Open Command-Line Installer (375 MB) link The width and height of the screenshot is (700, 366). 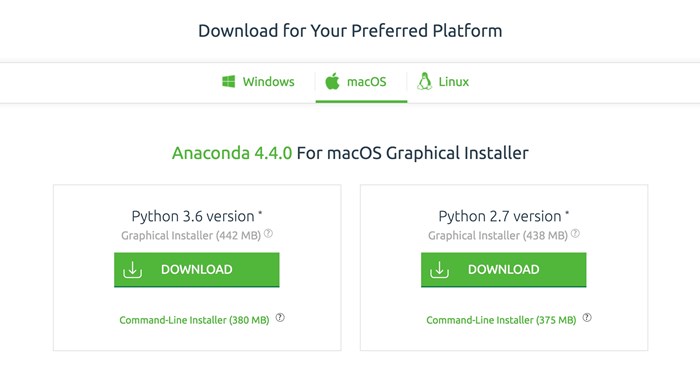click(x=501, y=320)
